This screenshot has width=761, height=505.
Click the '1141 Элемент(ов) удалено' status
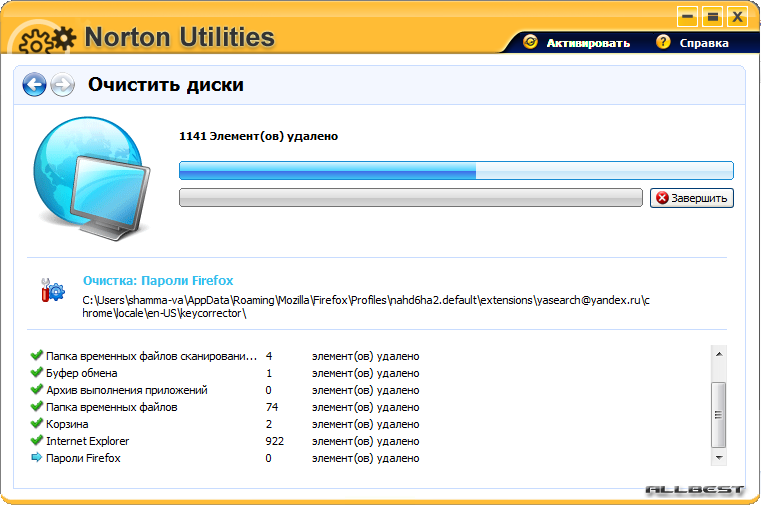(258, 136)
